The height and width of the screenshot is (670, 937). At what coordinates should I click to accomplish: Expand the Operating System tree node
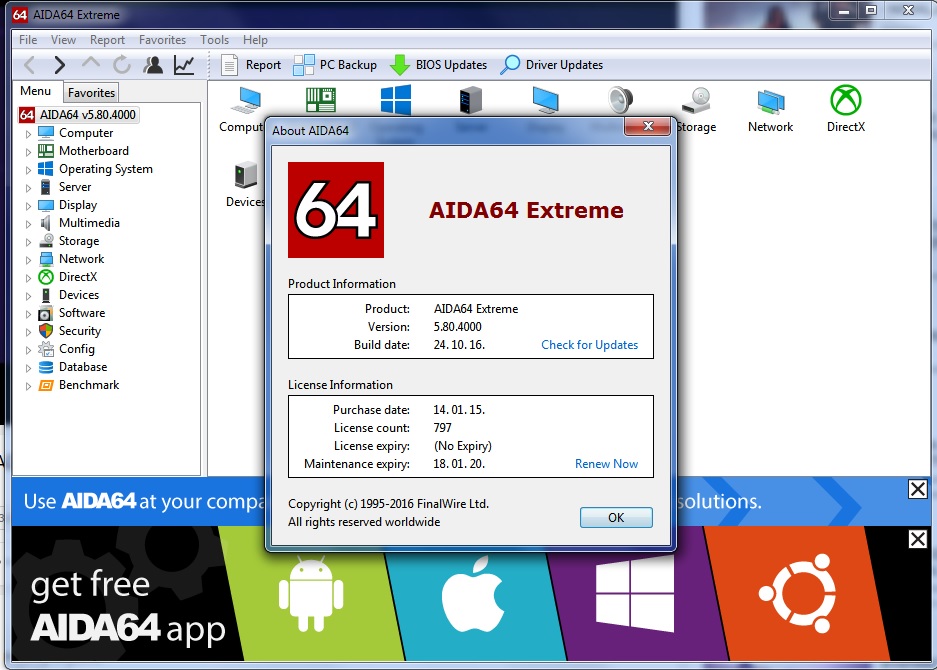(x=28, y=170)
